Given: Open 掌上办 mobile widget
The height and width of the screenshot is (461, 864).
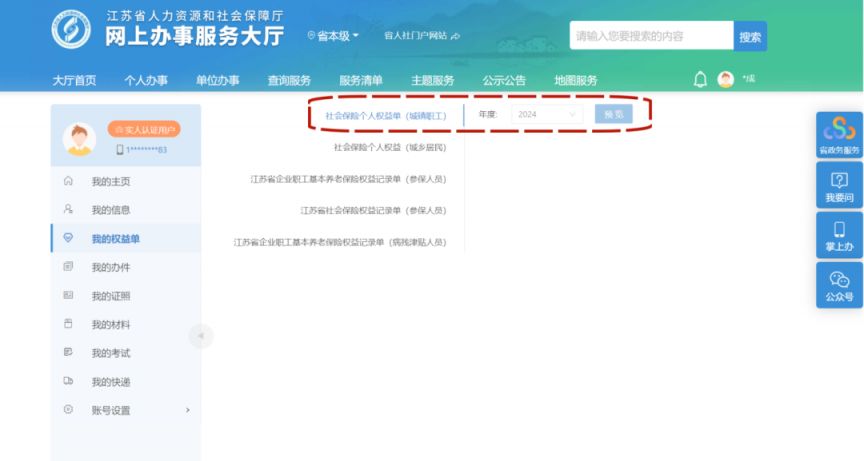Looking at the screenshot, I should (839, 235).
